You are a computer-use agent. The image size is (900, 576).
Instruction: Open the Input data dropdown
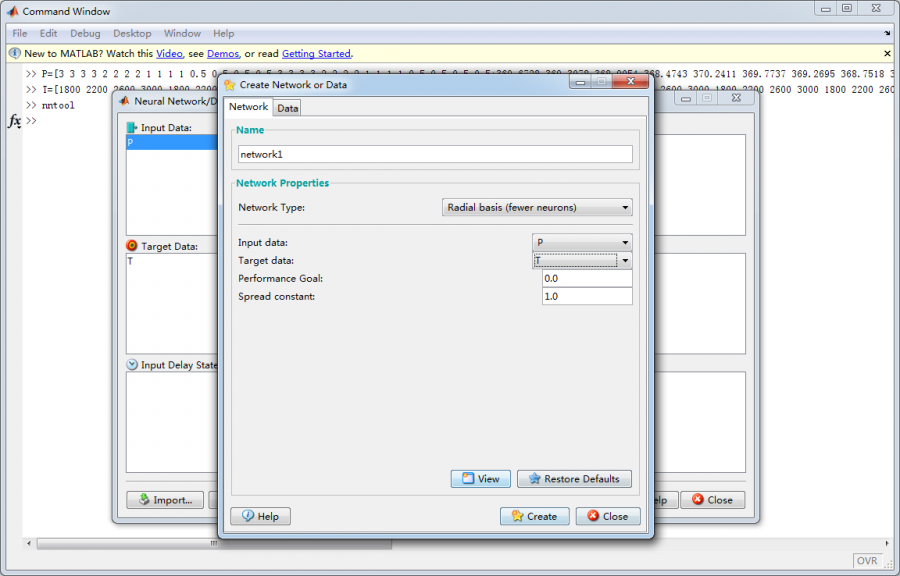click(582, 243)
